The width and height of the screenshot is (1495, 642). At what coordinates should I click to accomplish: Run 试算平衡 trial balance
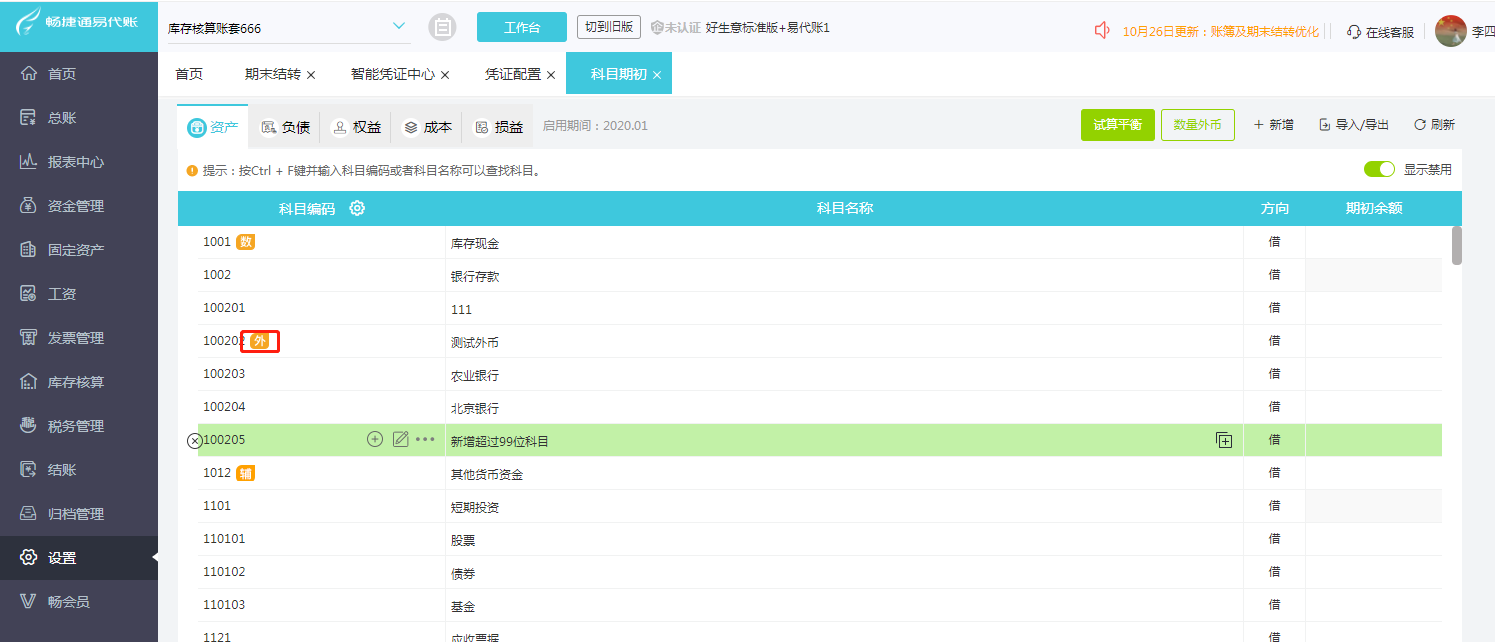(x=1118, y=125)
